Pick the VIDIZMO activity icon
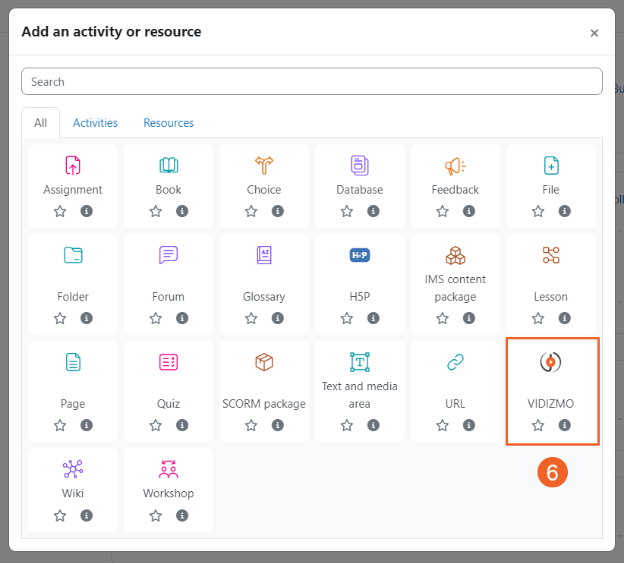The width and height of the screenshot is (624, 564). (x=550, y=363)
